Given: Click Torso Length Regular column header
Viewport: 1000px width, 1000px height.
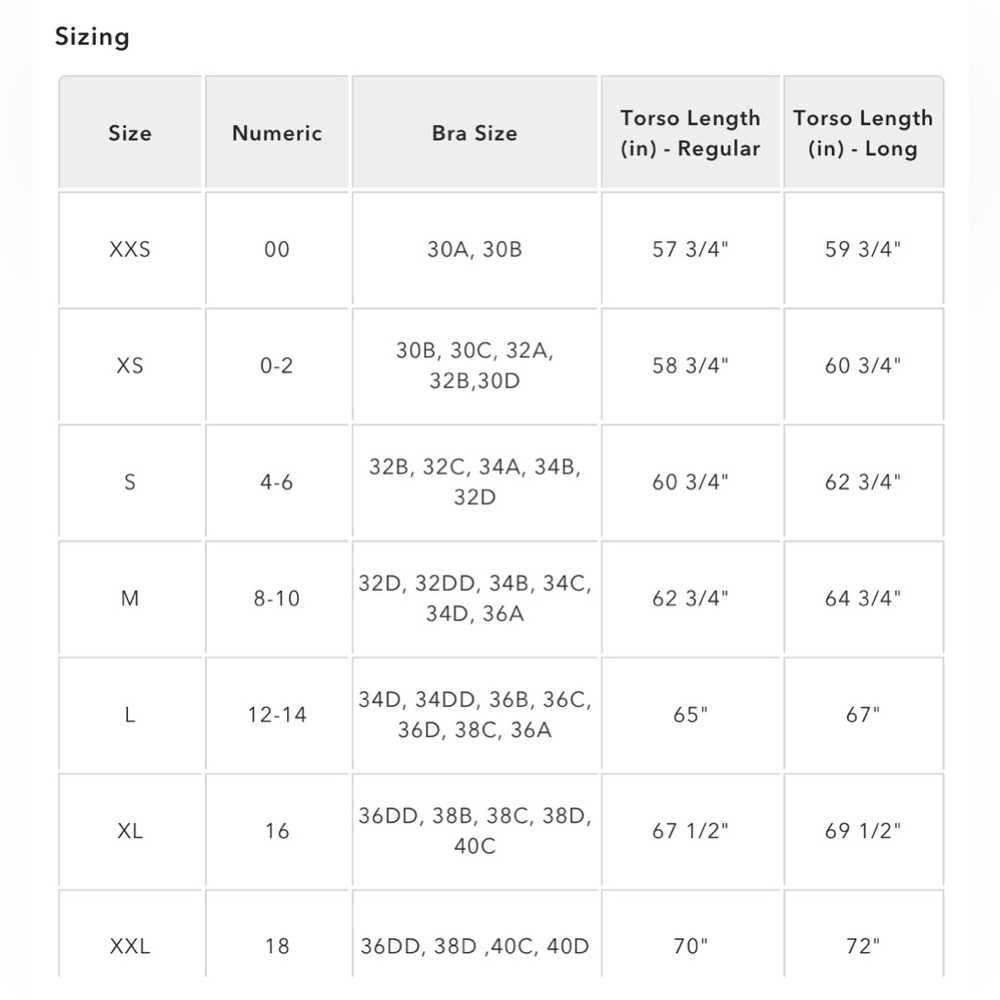Looking at the screenshot, I should (x=690, y=133).
